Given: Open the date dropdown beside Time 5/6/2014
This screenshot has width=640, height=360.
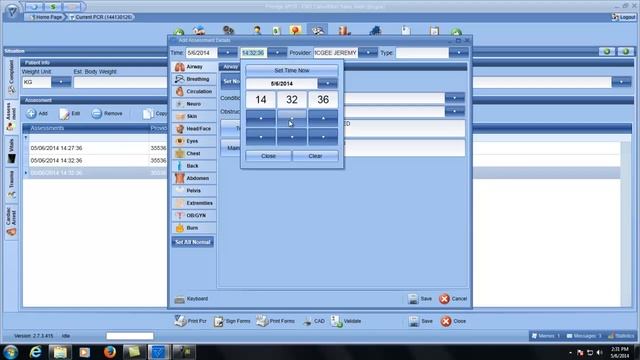Looking at the screenshot, I should tap(227, 53).
